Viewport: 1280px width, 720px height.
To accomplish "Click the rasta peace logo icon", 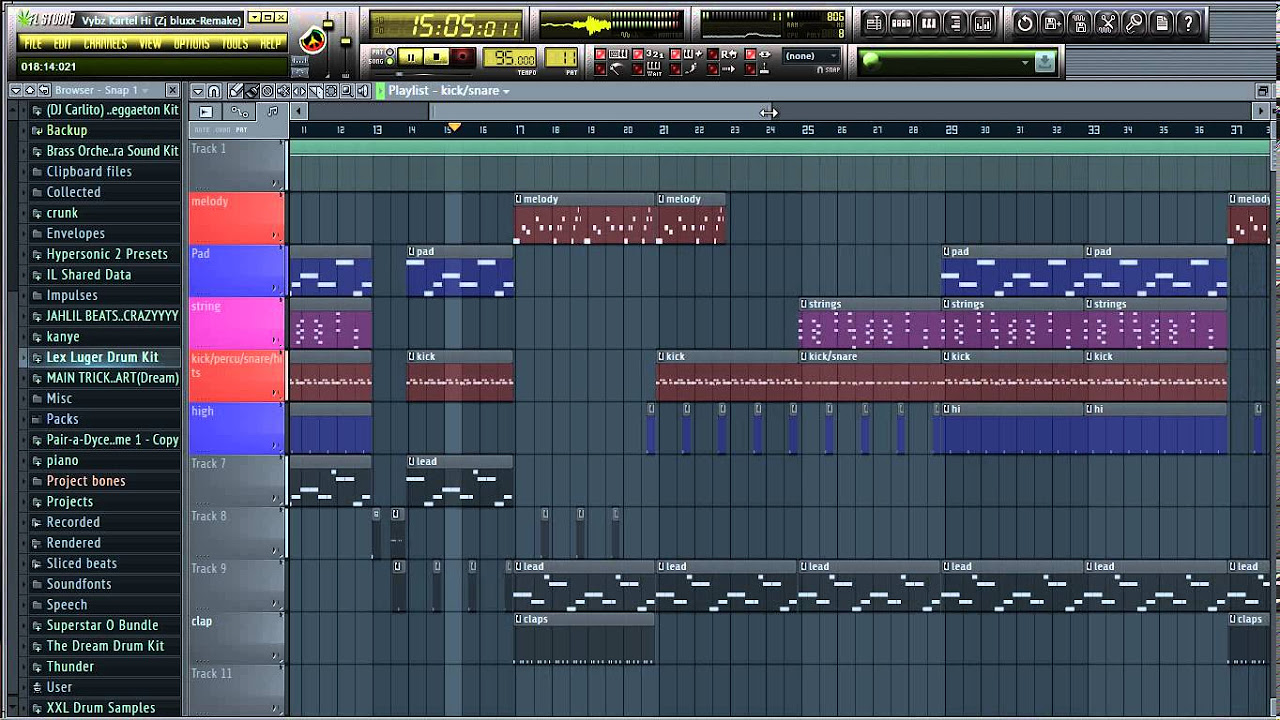I will 313,41.
